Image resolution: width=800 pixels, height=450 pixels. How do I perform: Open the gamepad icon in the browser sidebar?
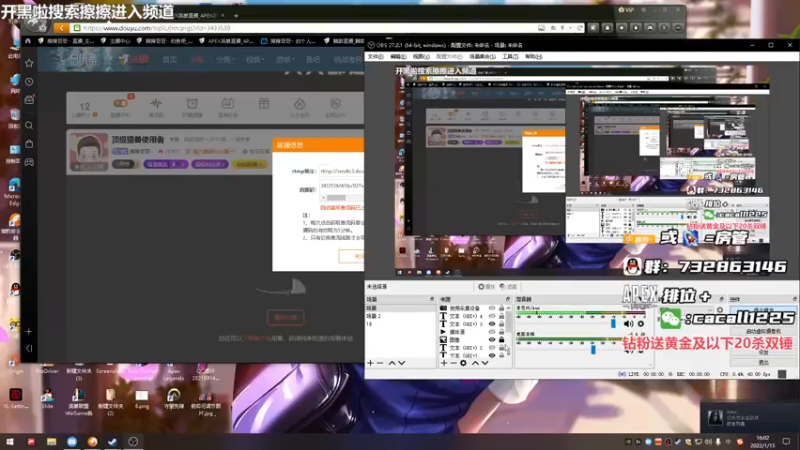click(x=29, y=162)
